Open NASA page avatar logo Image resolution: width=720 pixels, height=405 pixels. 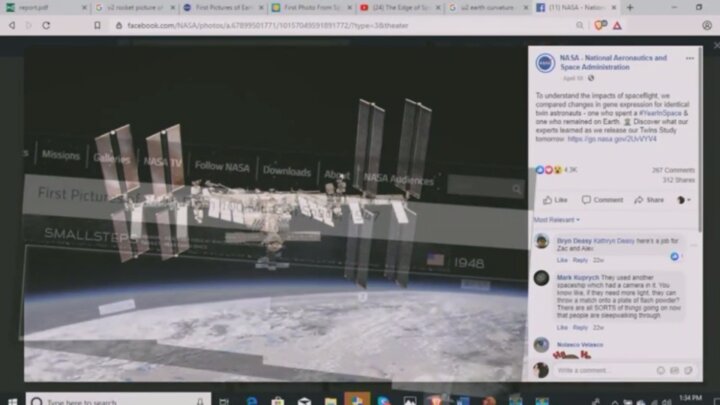point(545,63)
